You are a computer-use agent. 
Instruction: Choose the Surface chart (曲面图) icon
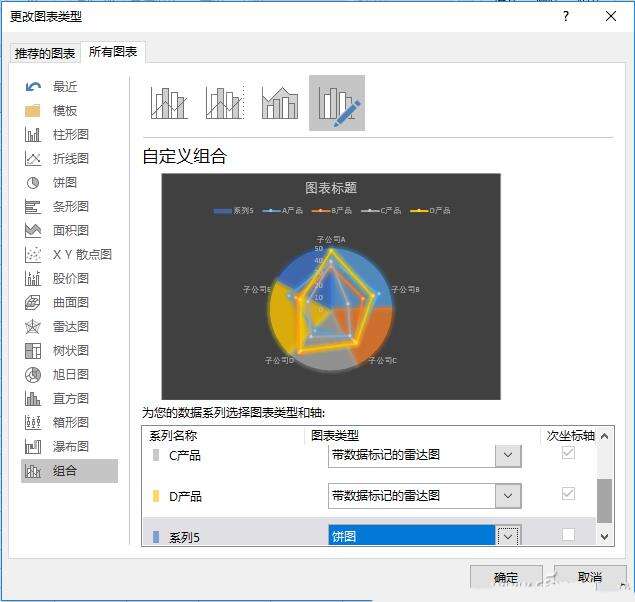tap(33, 302)
